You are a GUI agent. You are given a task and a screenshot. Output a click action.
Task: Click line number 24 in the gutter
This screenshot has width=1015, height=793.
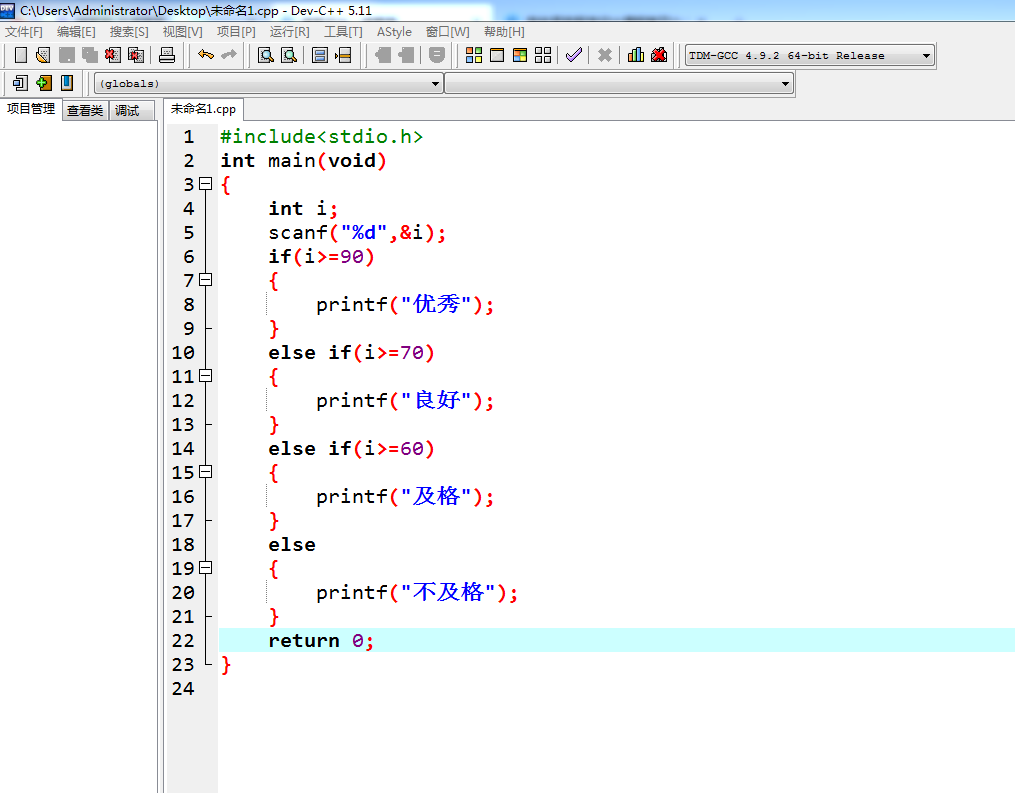183,688
